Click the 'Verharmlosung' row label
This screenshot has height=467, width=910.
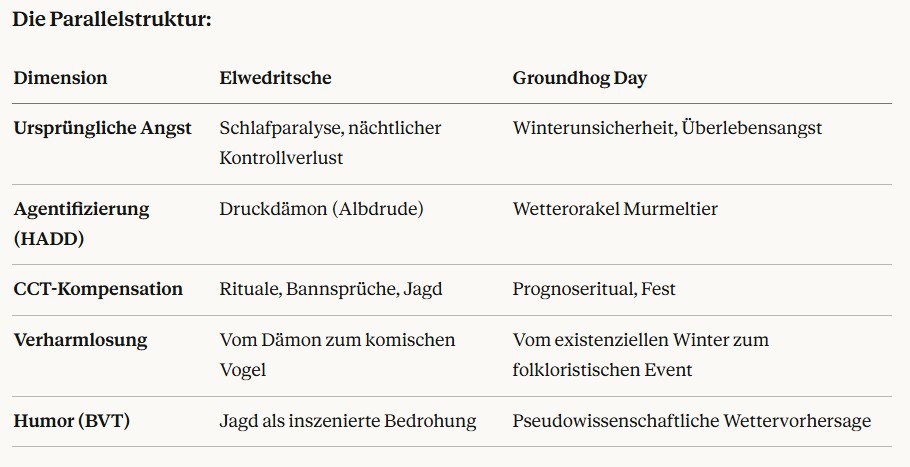(80, 340)
